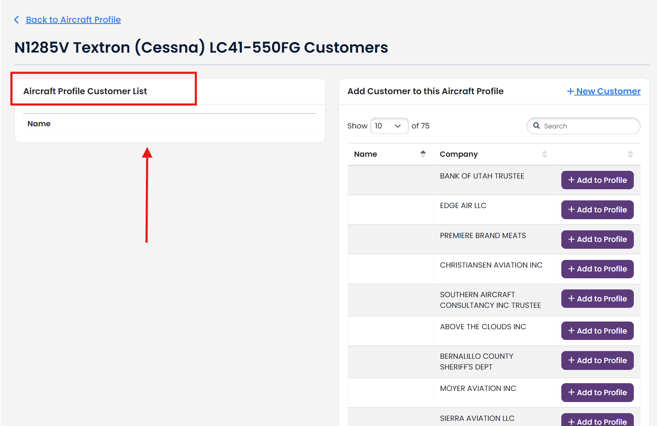The image size is (657, 426).
Task: Add Above The Clouds Inc to profile
Action: click(597, 331)
